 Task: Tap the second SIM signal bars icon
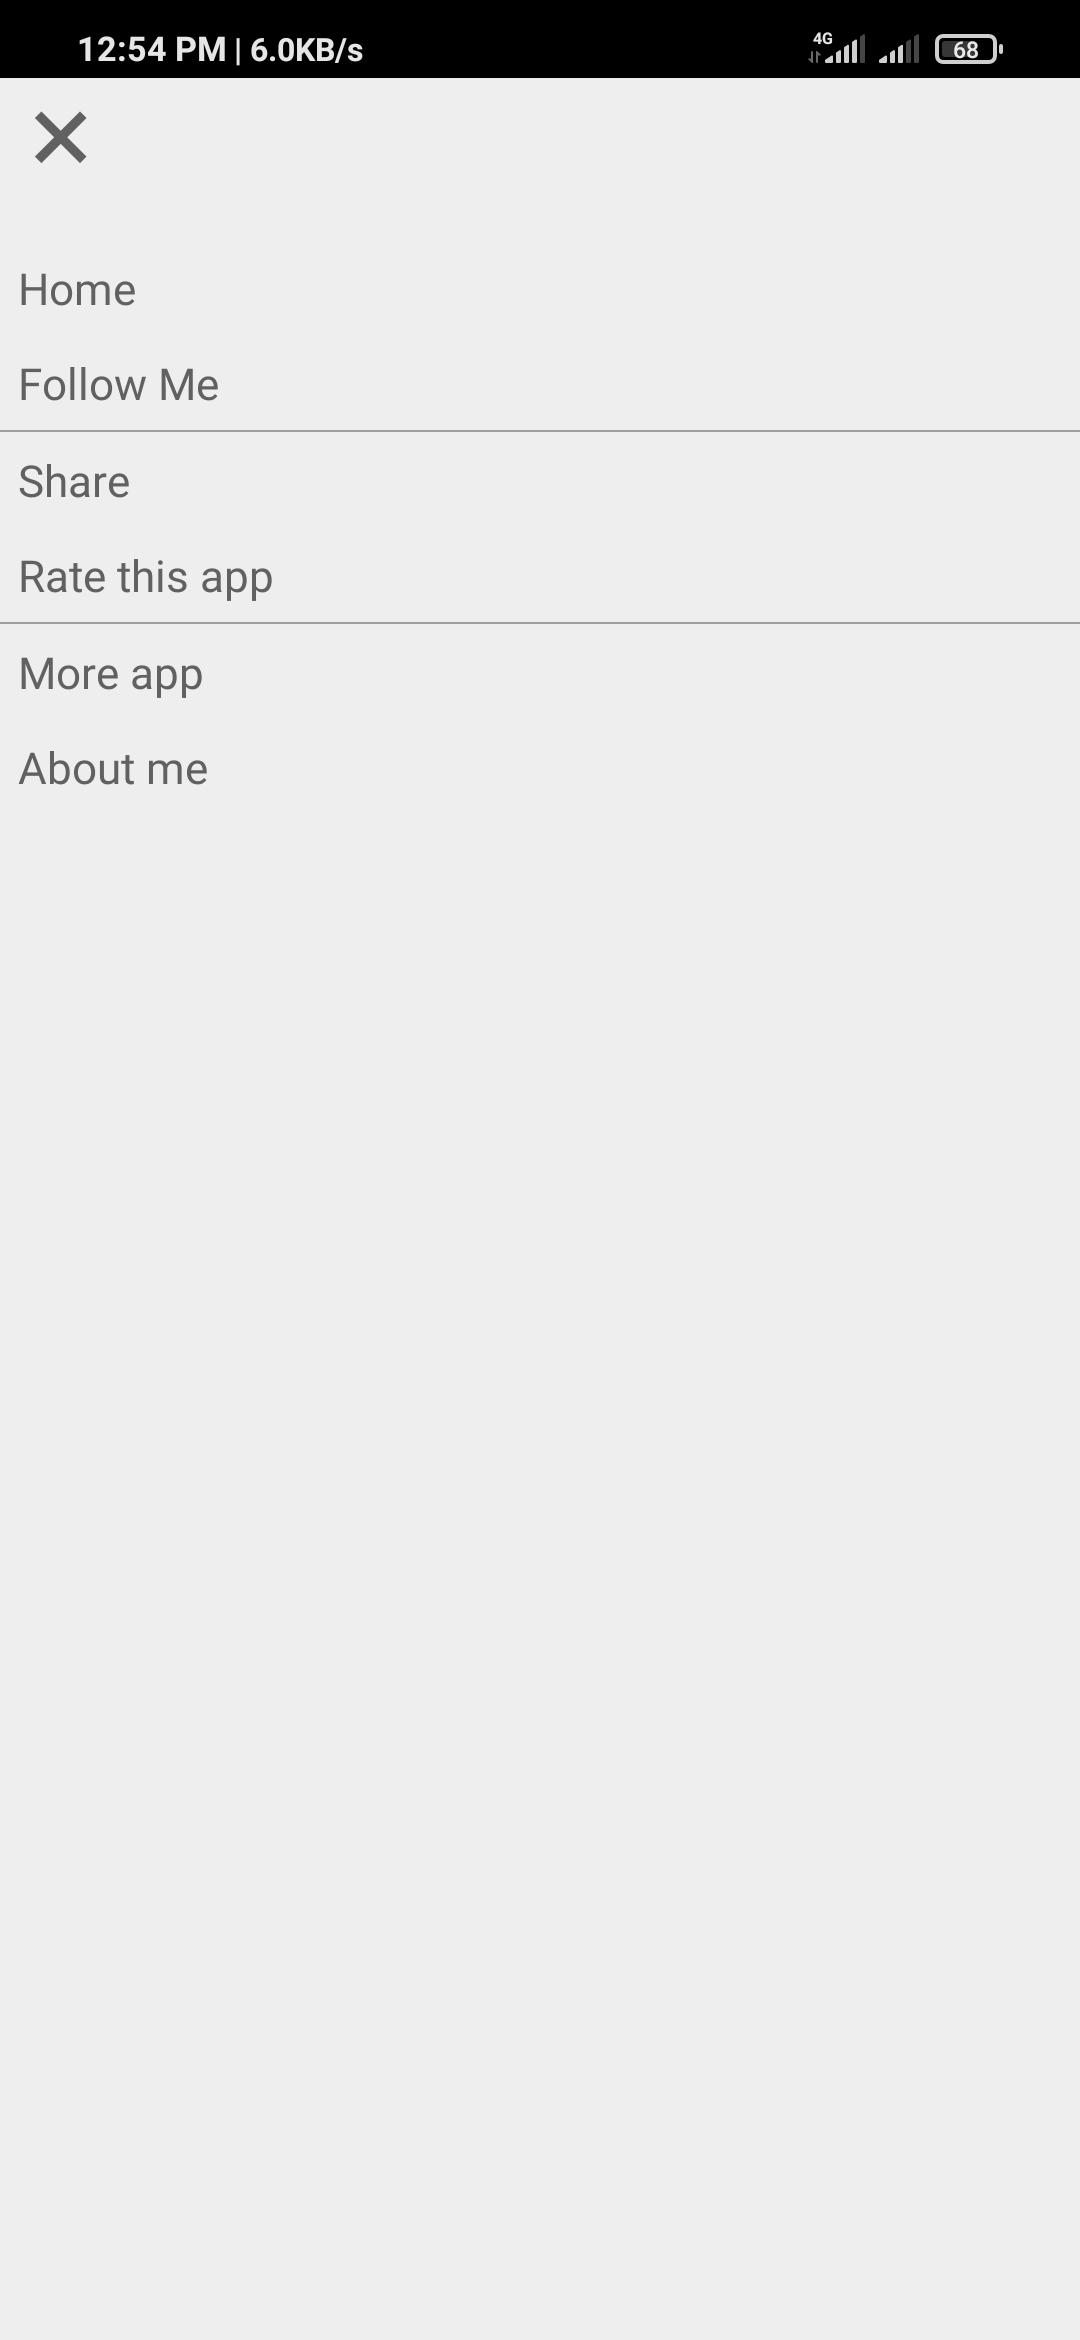click(898, 49)
